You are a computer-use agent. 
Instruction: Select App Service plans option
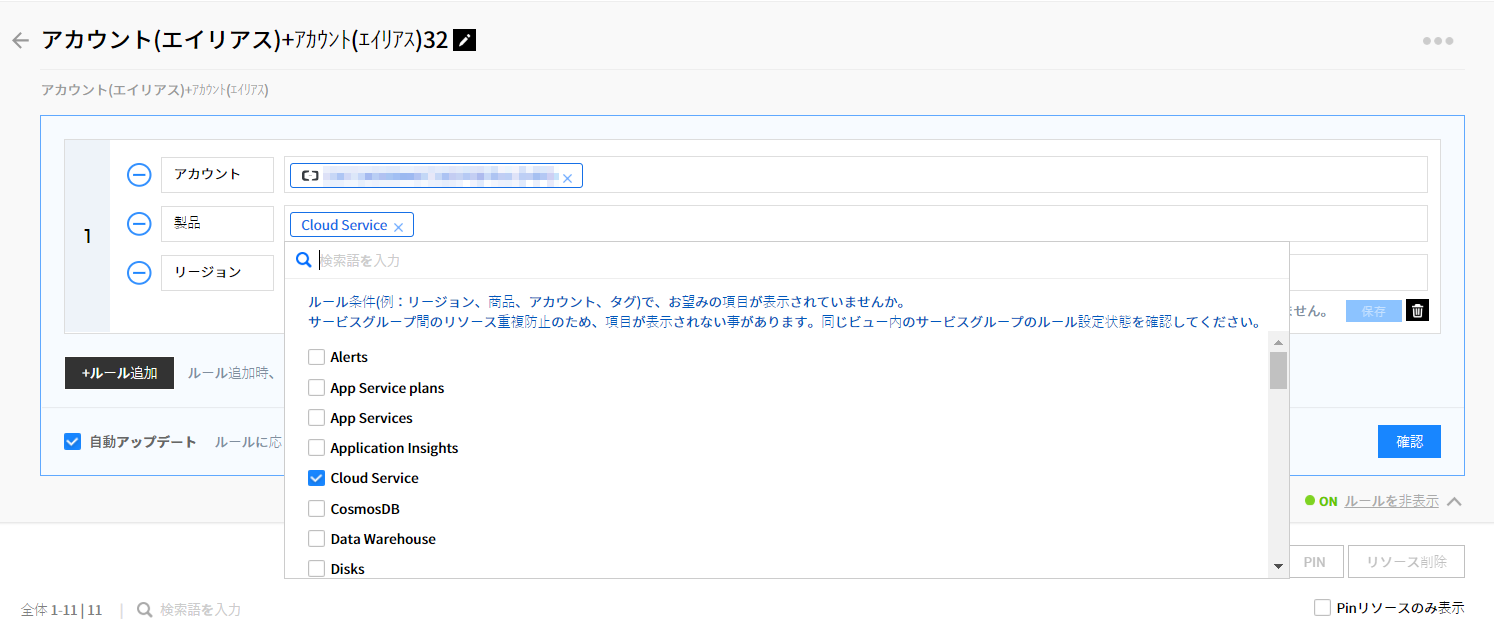pos(316,388)
